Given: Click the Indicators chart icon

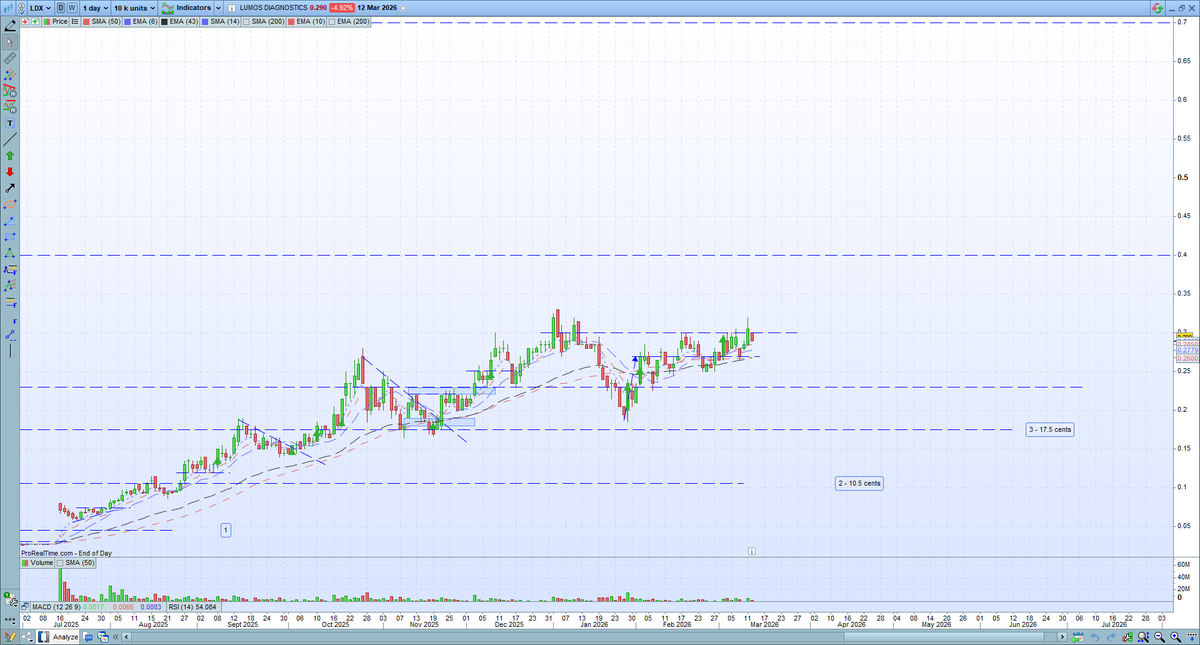Looking at the screenshot, I should tap(168, 7).
